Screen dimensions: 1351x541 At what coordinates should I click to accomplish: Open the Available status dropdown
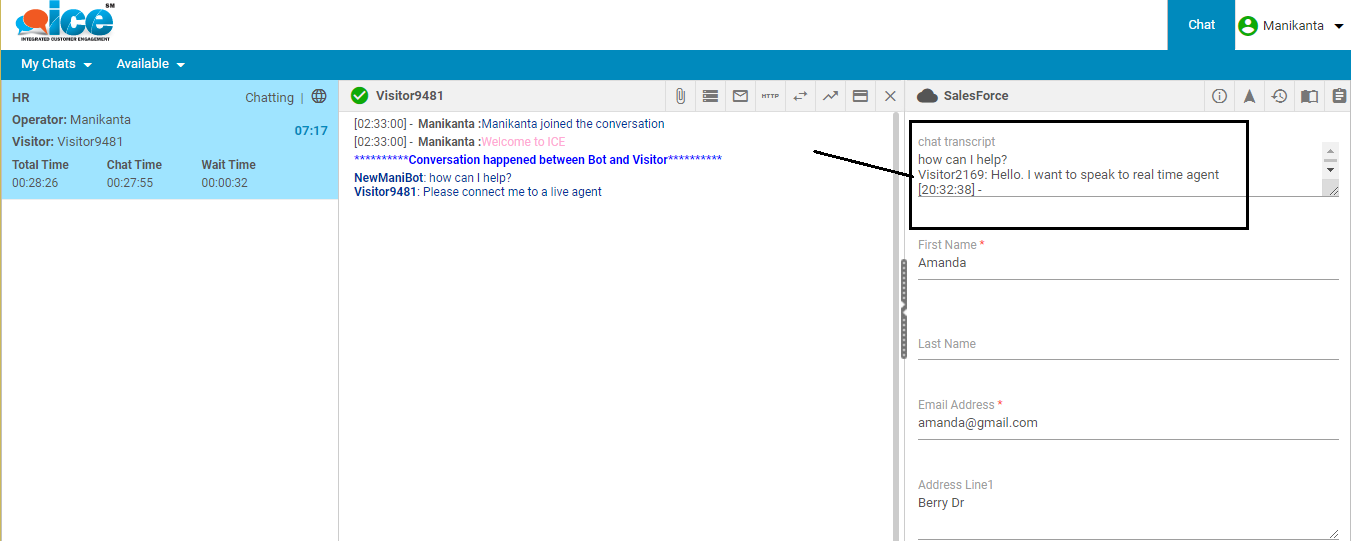click(150, 64)
